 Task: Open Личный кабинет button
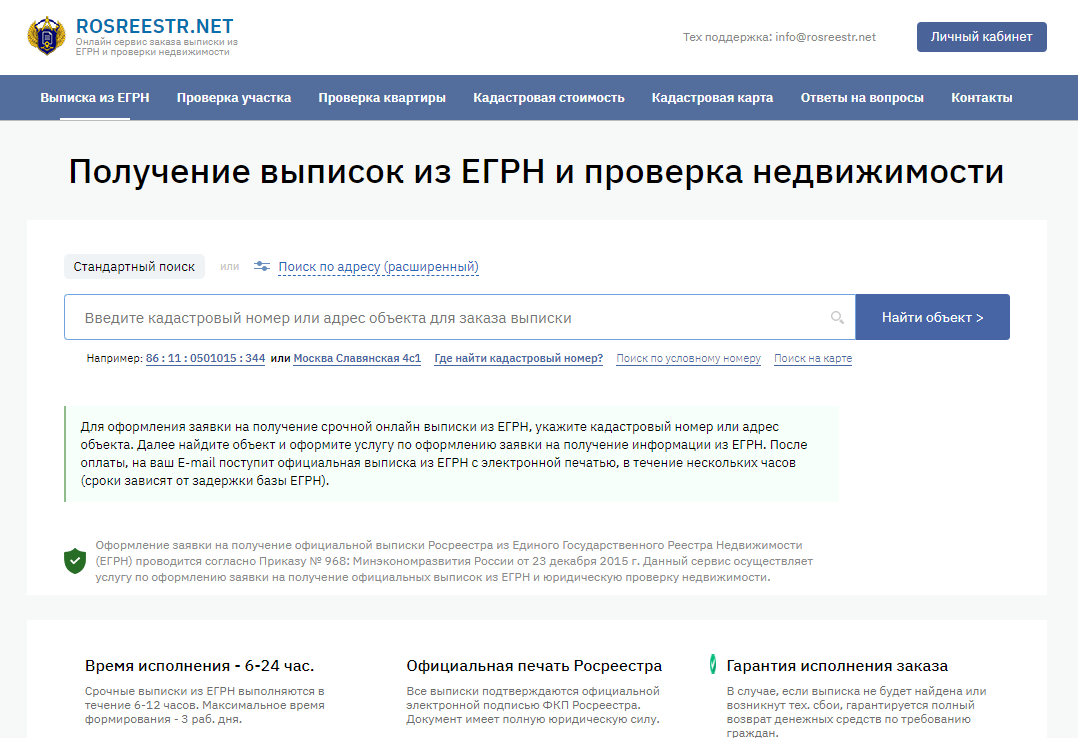981,37
